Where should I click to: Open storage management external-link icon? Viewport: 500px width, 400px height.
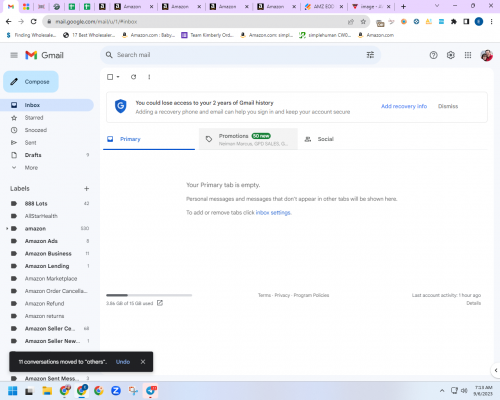[160, 303]
